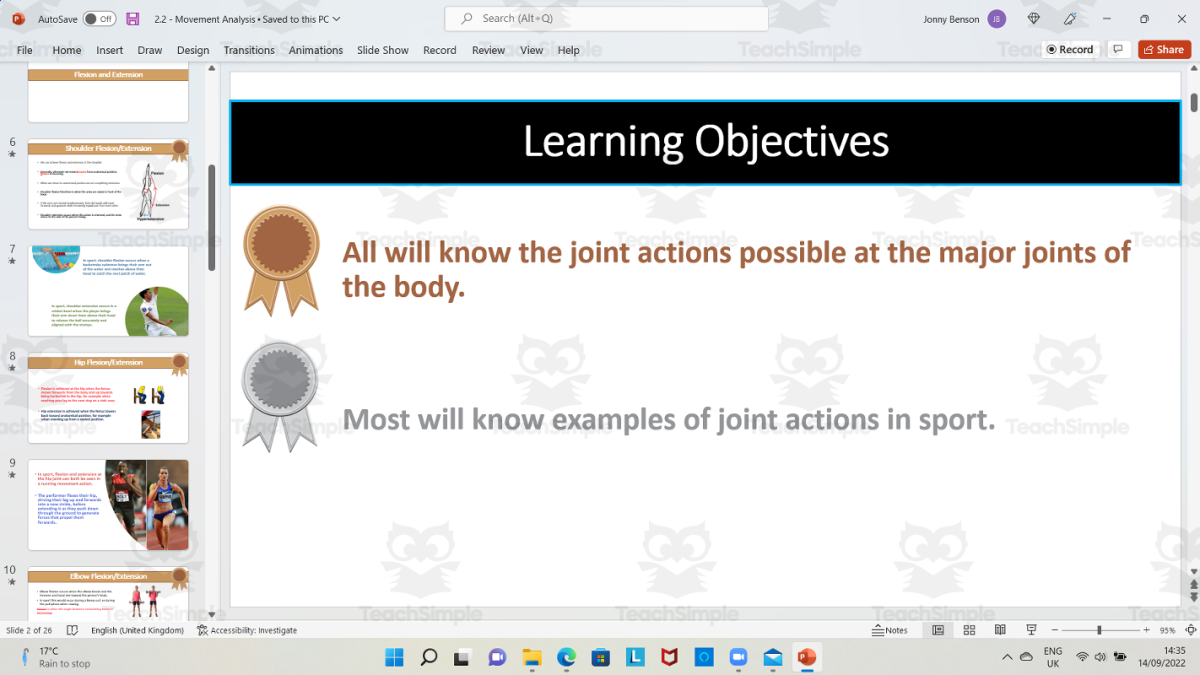
Task: Click the zoom in plus button
Action: click(1144, 631)
